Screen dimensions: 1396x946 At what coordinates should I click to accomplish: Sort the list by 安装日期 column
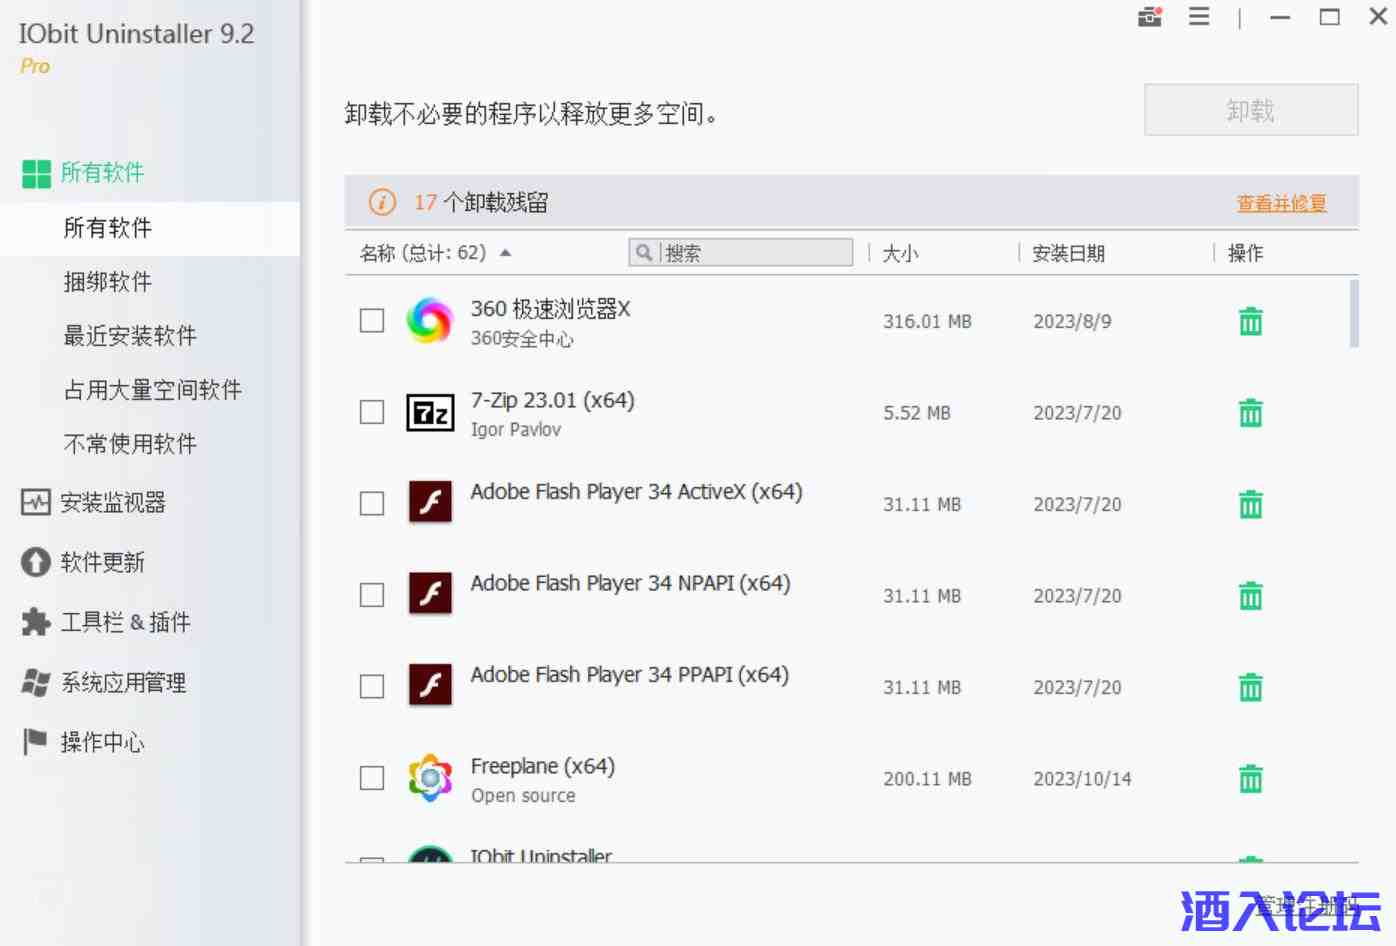pyautogui.click(x=1068, y=254)
